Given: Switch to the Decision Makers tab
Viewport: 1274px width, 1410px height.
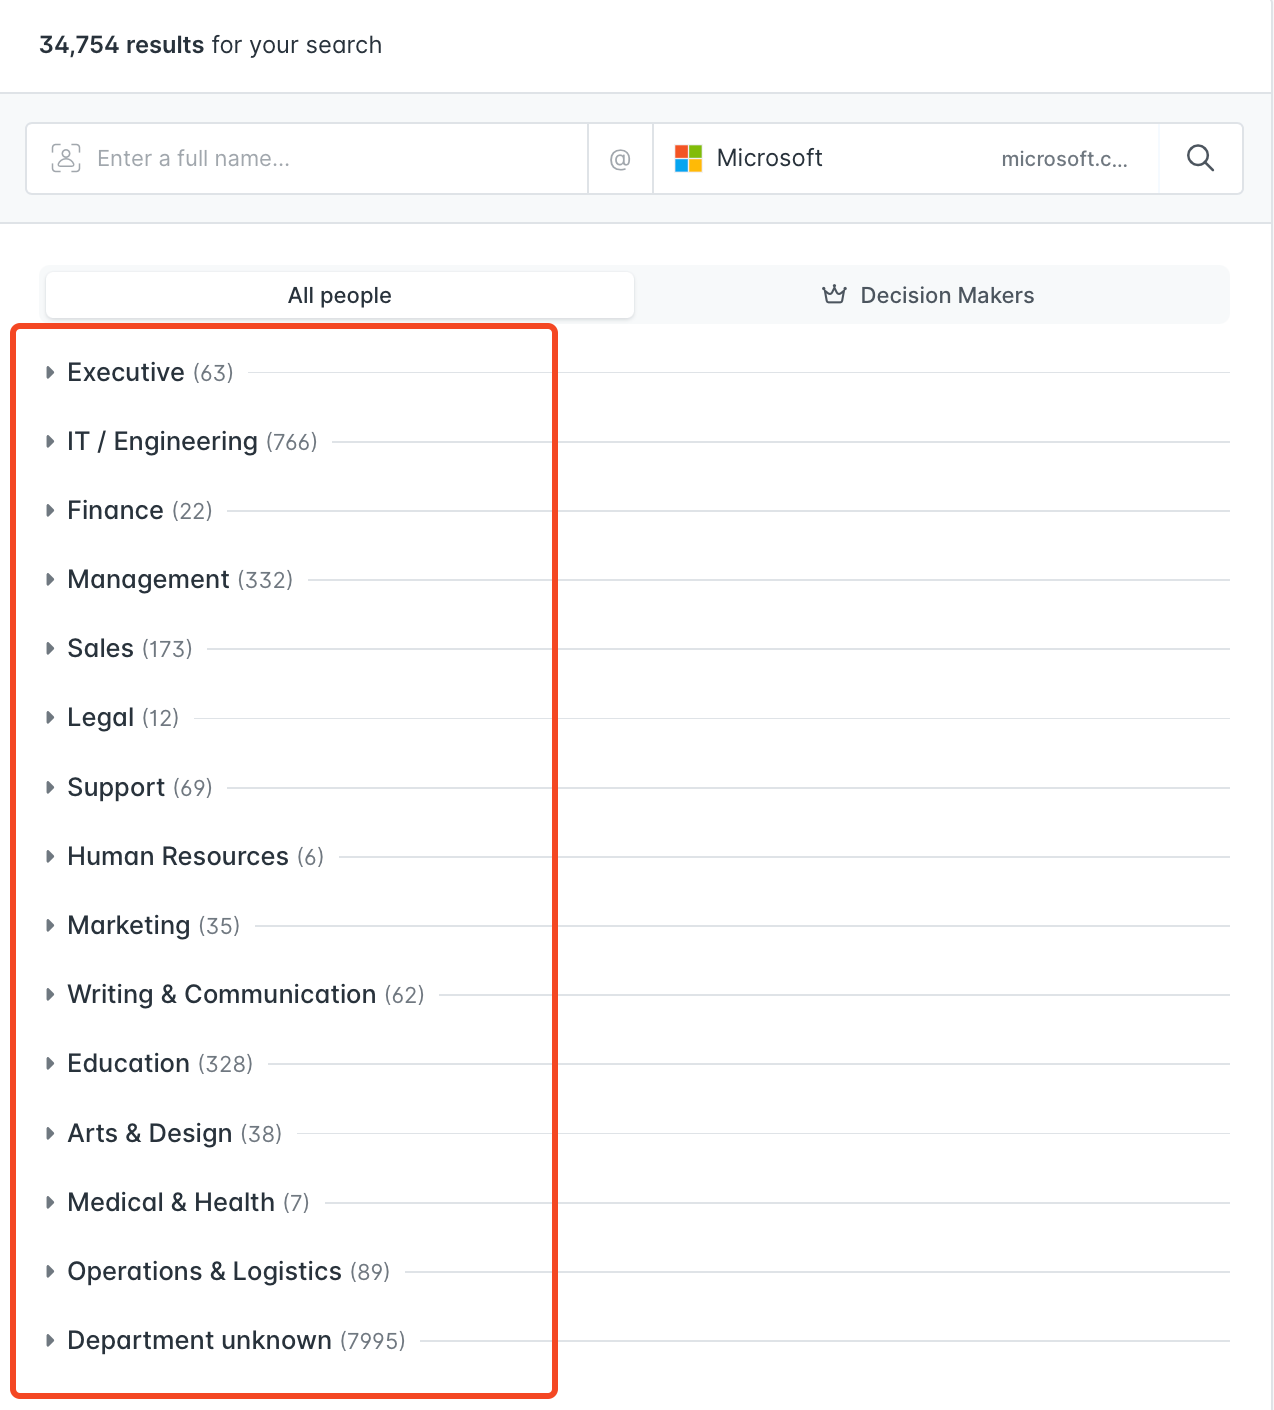Looking at the screenshot, I should [x=928, y=295].
